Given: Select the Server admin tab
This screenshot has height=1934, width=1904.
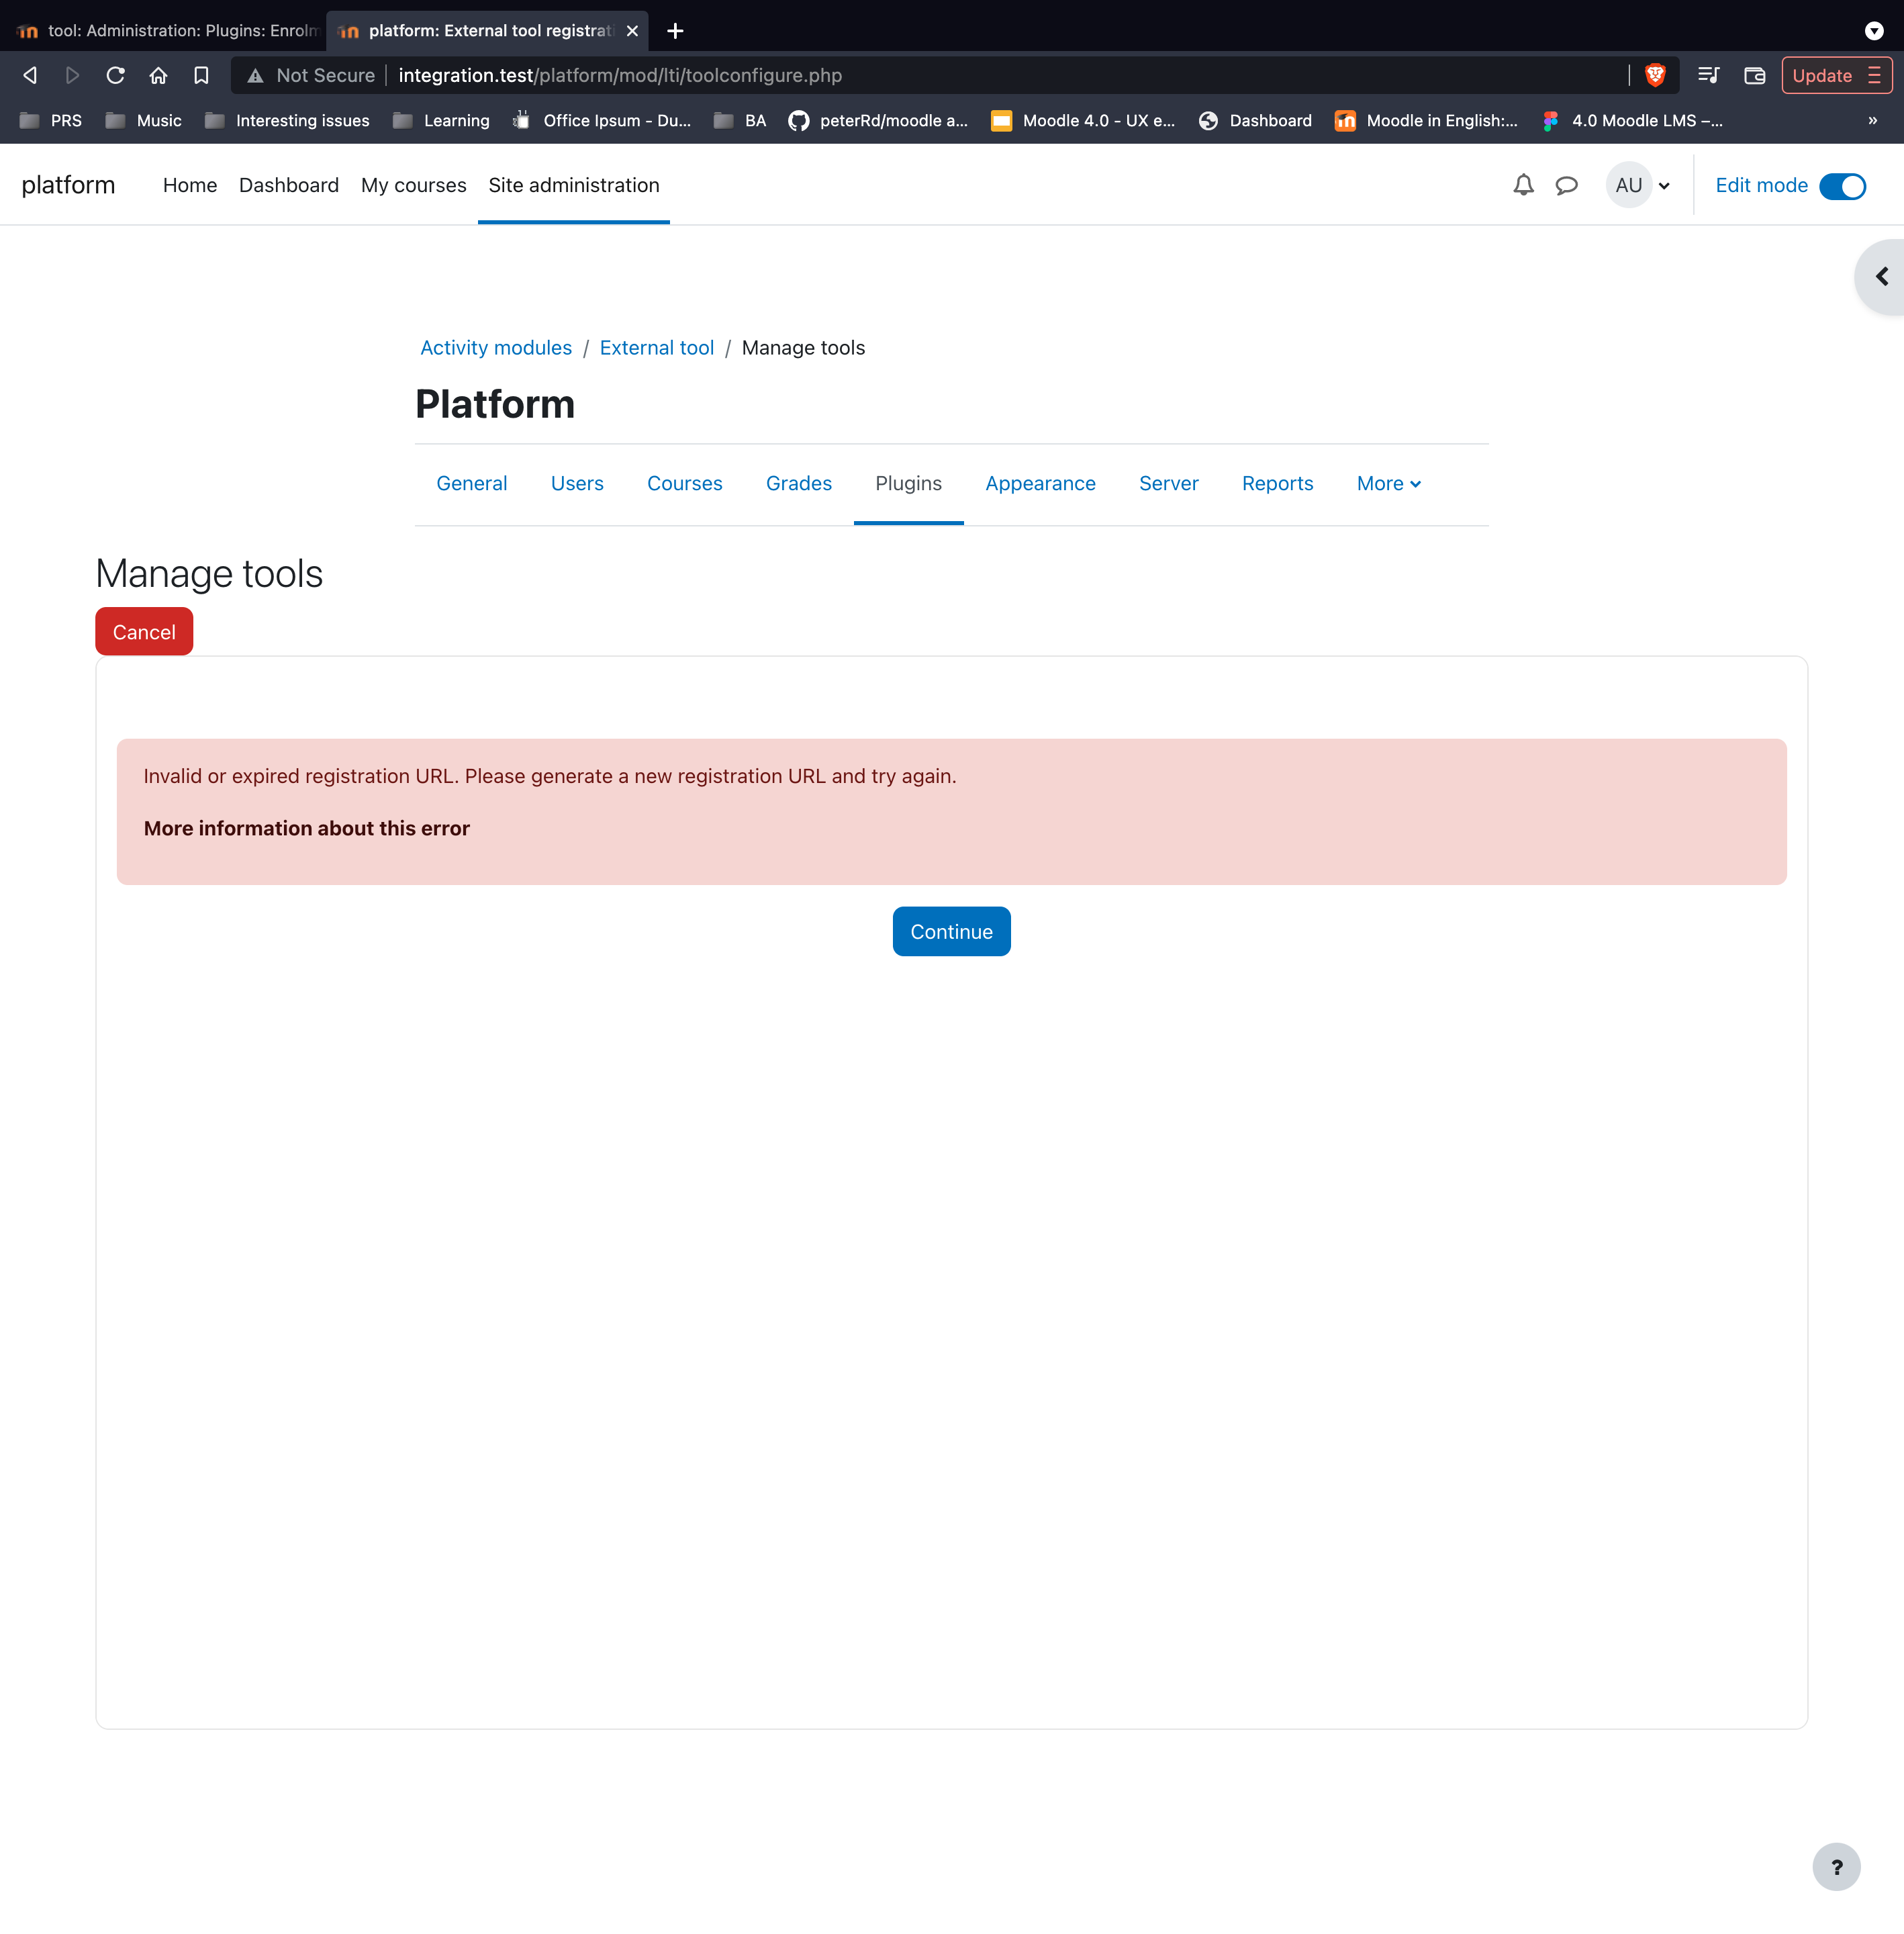Looking at the screenshot, I should pyautogui.click(x=1168, y=483).
